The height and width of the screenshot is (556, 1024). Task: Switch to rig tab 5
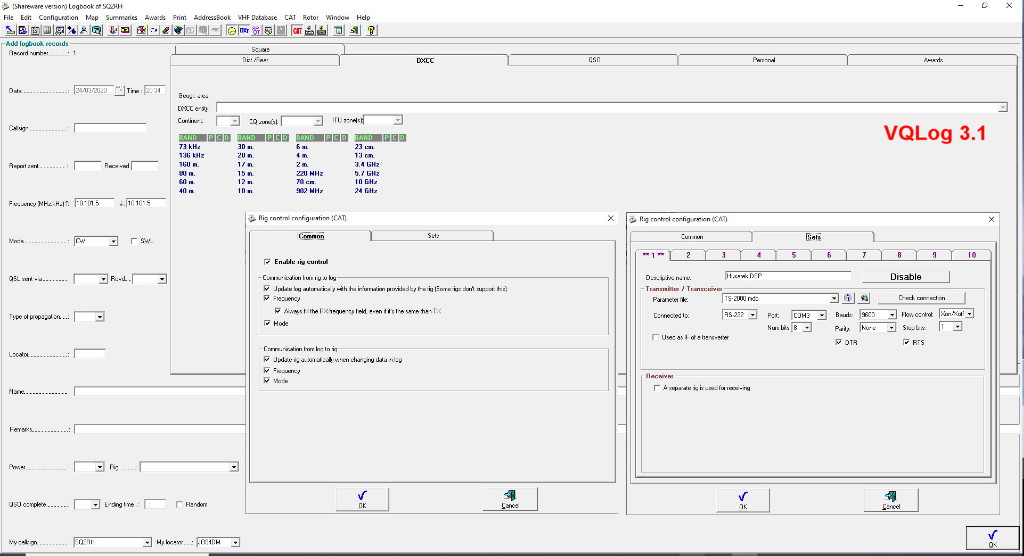coord(793,256)
